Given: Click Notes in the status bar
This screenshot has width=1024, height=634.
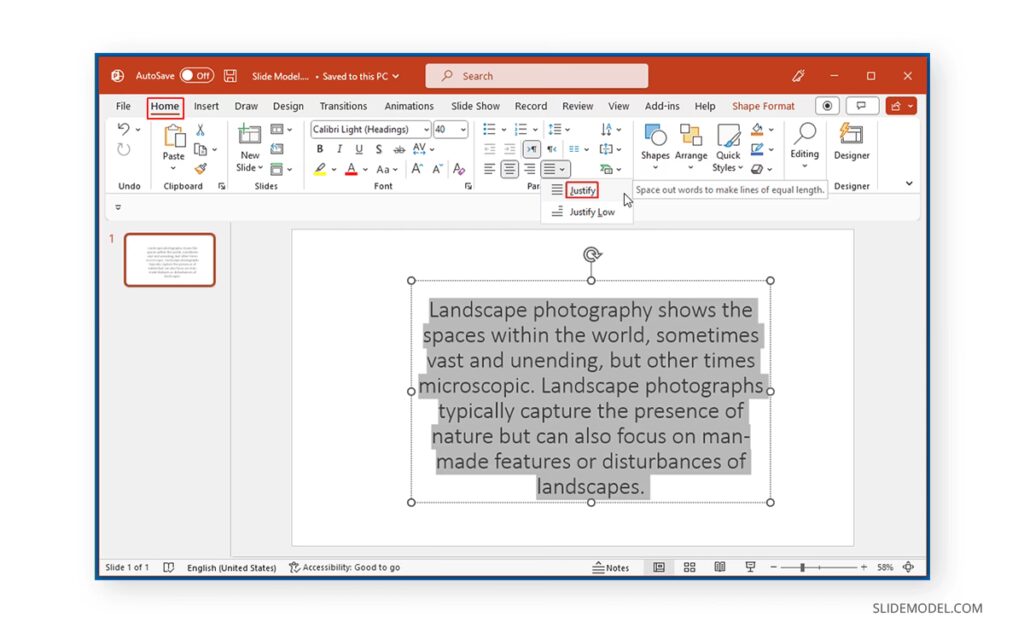Looking at the screenshot, I should click(611, 567).
